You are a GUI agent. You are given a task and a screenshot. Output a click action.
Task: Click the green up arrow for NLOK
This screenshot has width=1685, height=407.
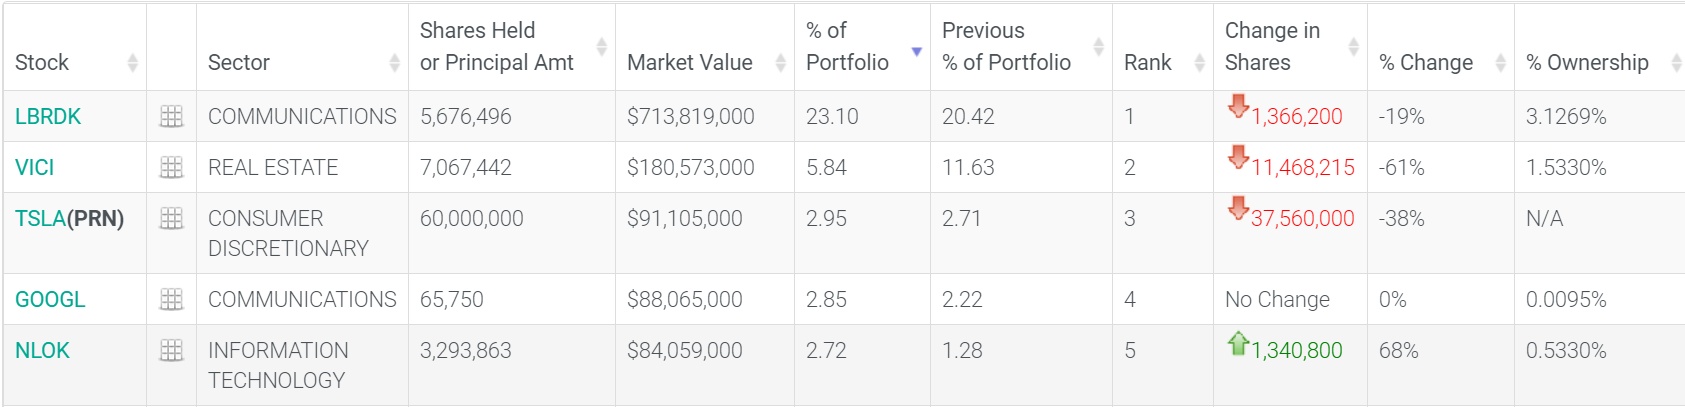pos(1239,344)
